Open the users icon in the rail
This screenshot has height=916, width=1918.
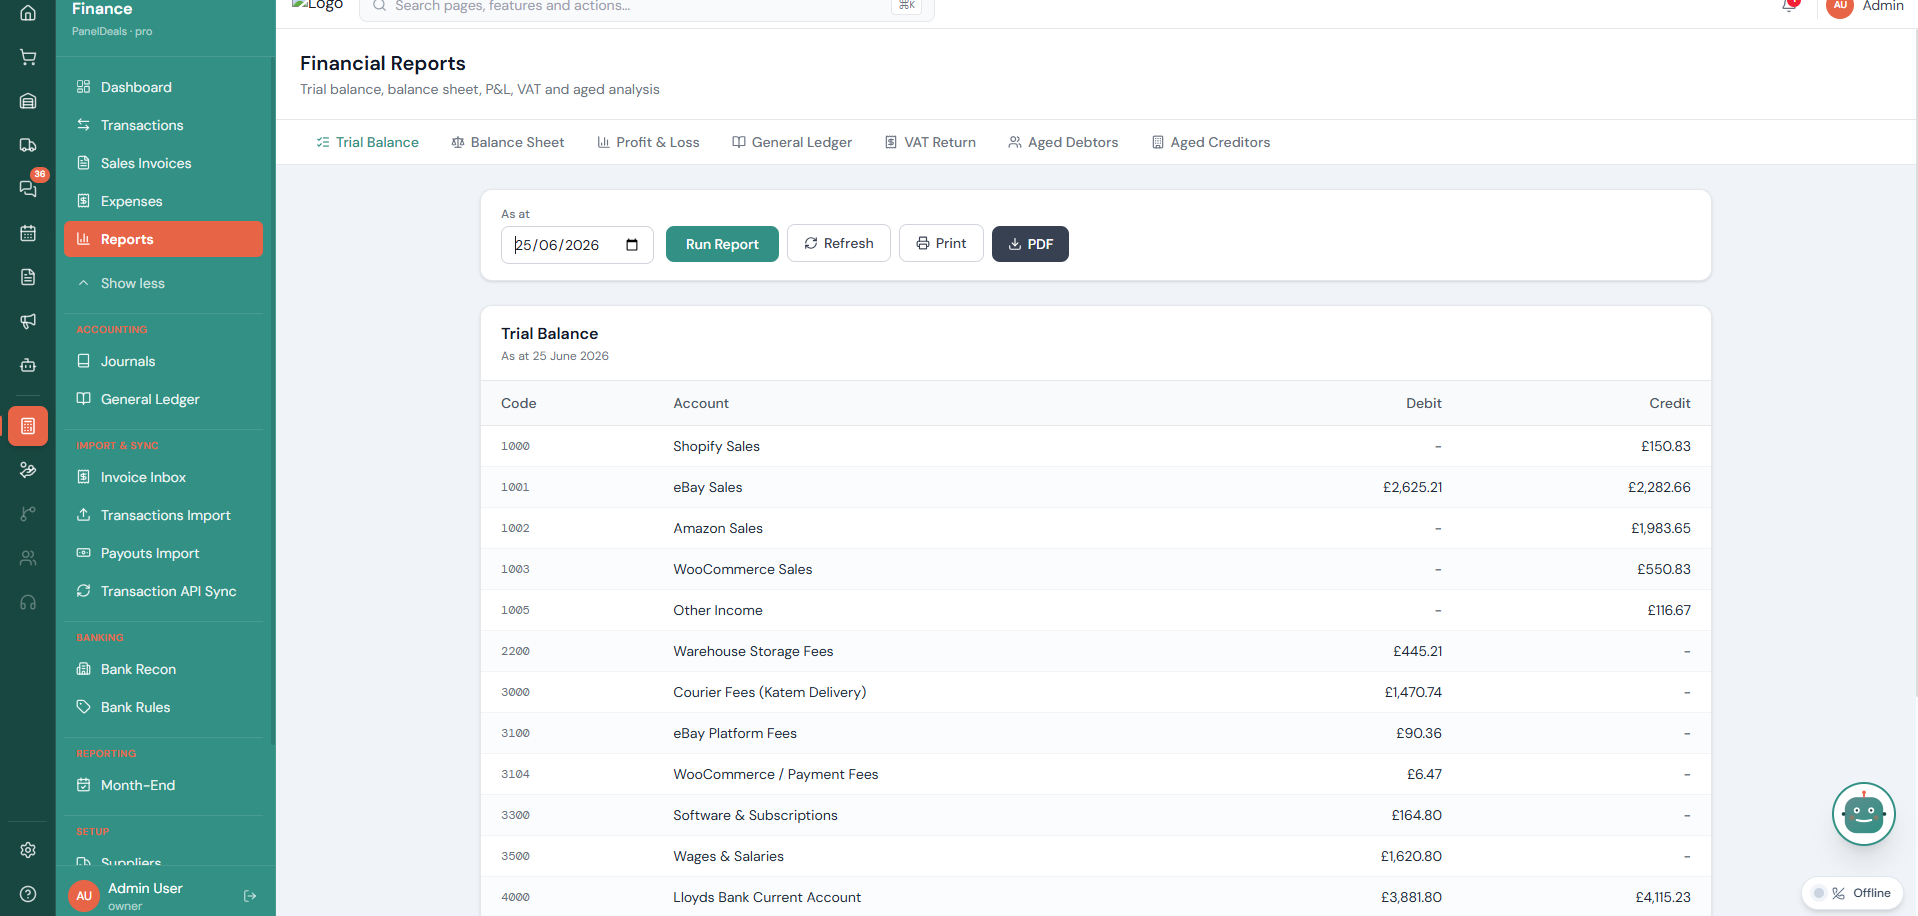pyautogui.click(x=28, y=558)
